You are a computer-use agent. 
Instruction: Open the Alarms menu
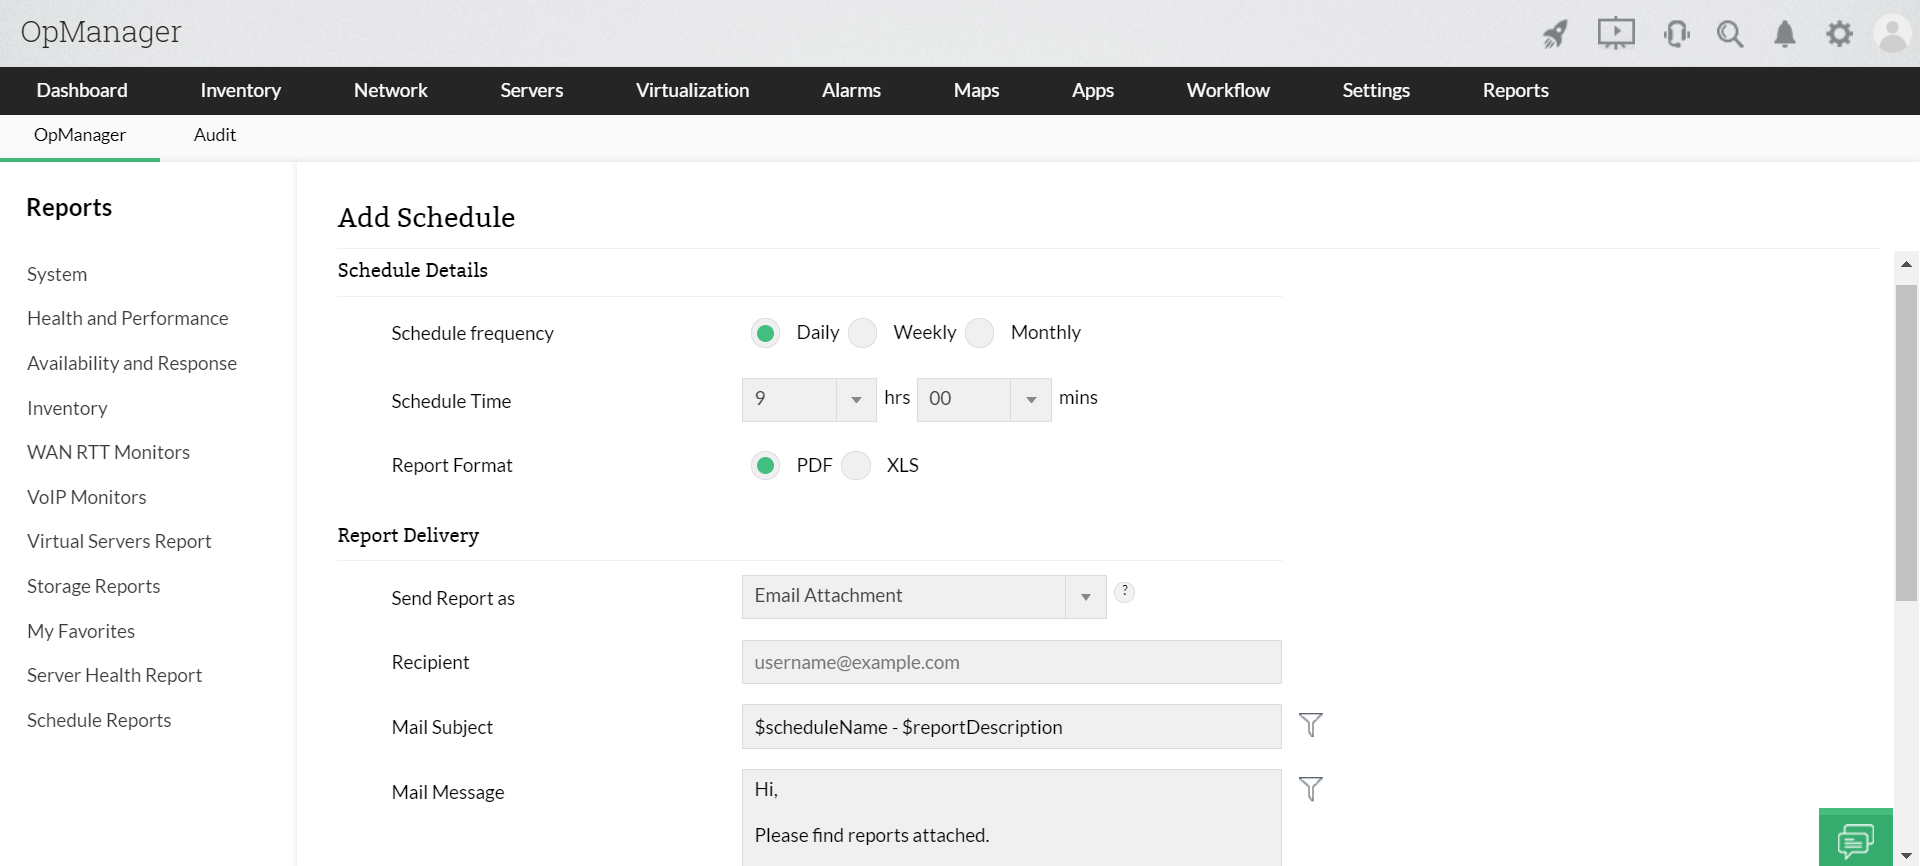pos(851,91)
